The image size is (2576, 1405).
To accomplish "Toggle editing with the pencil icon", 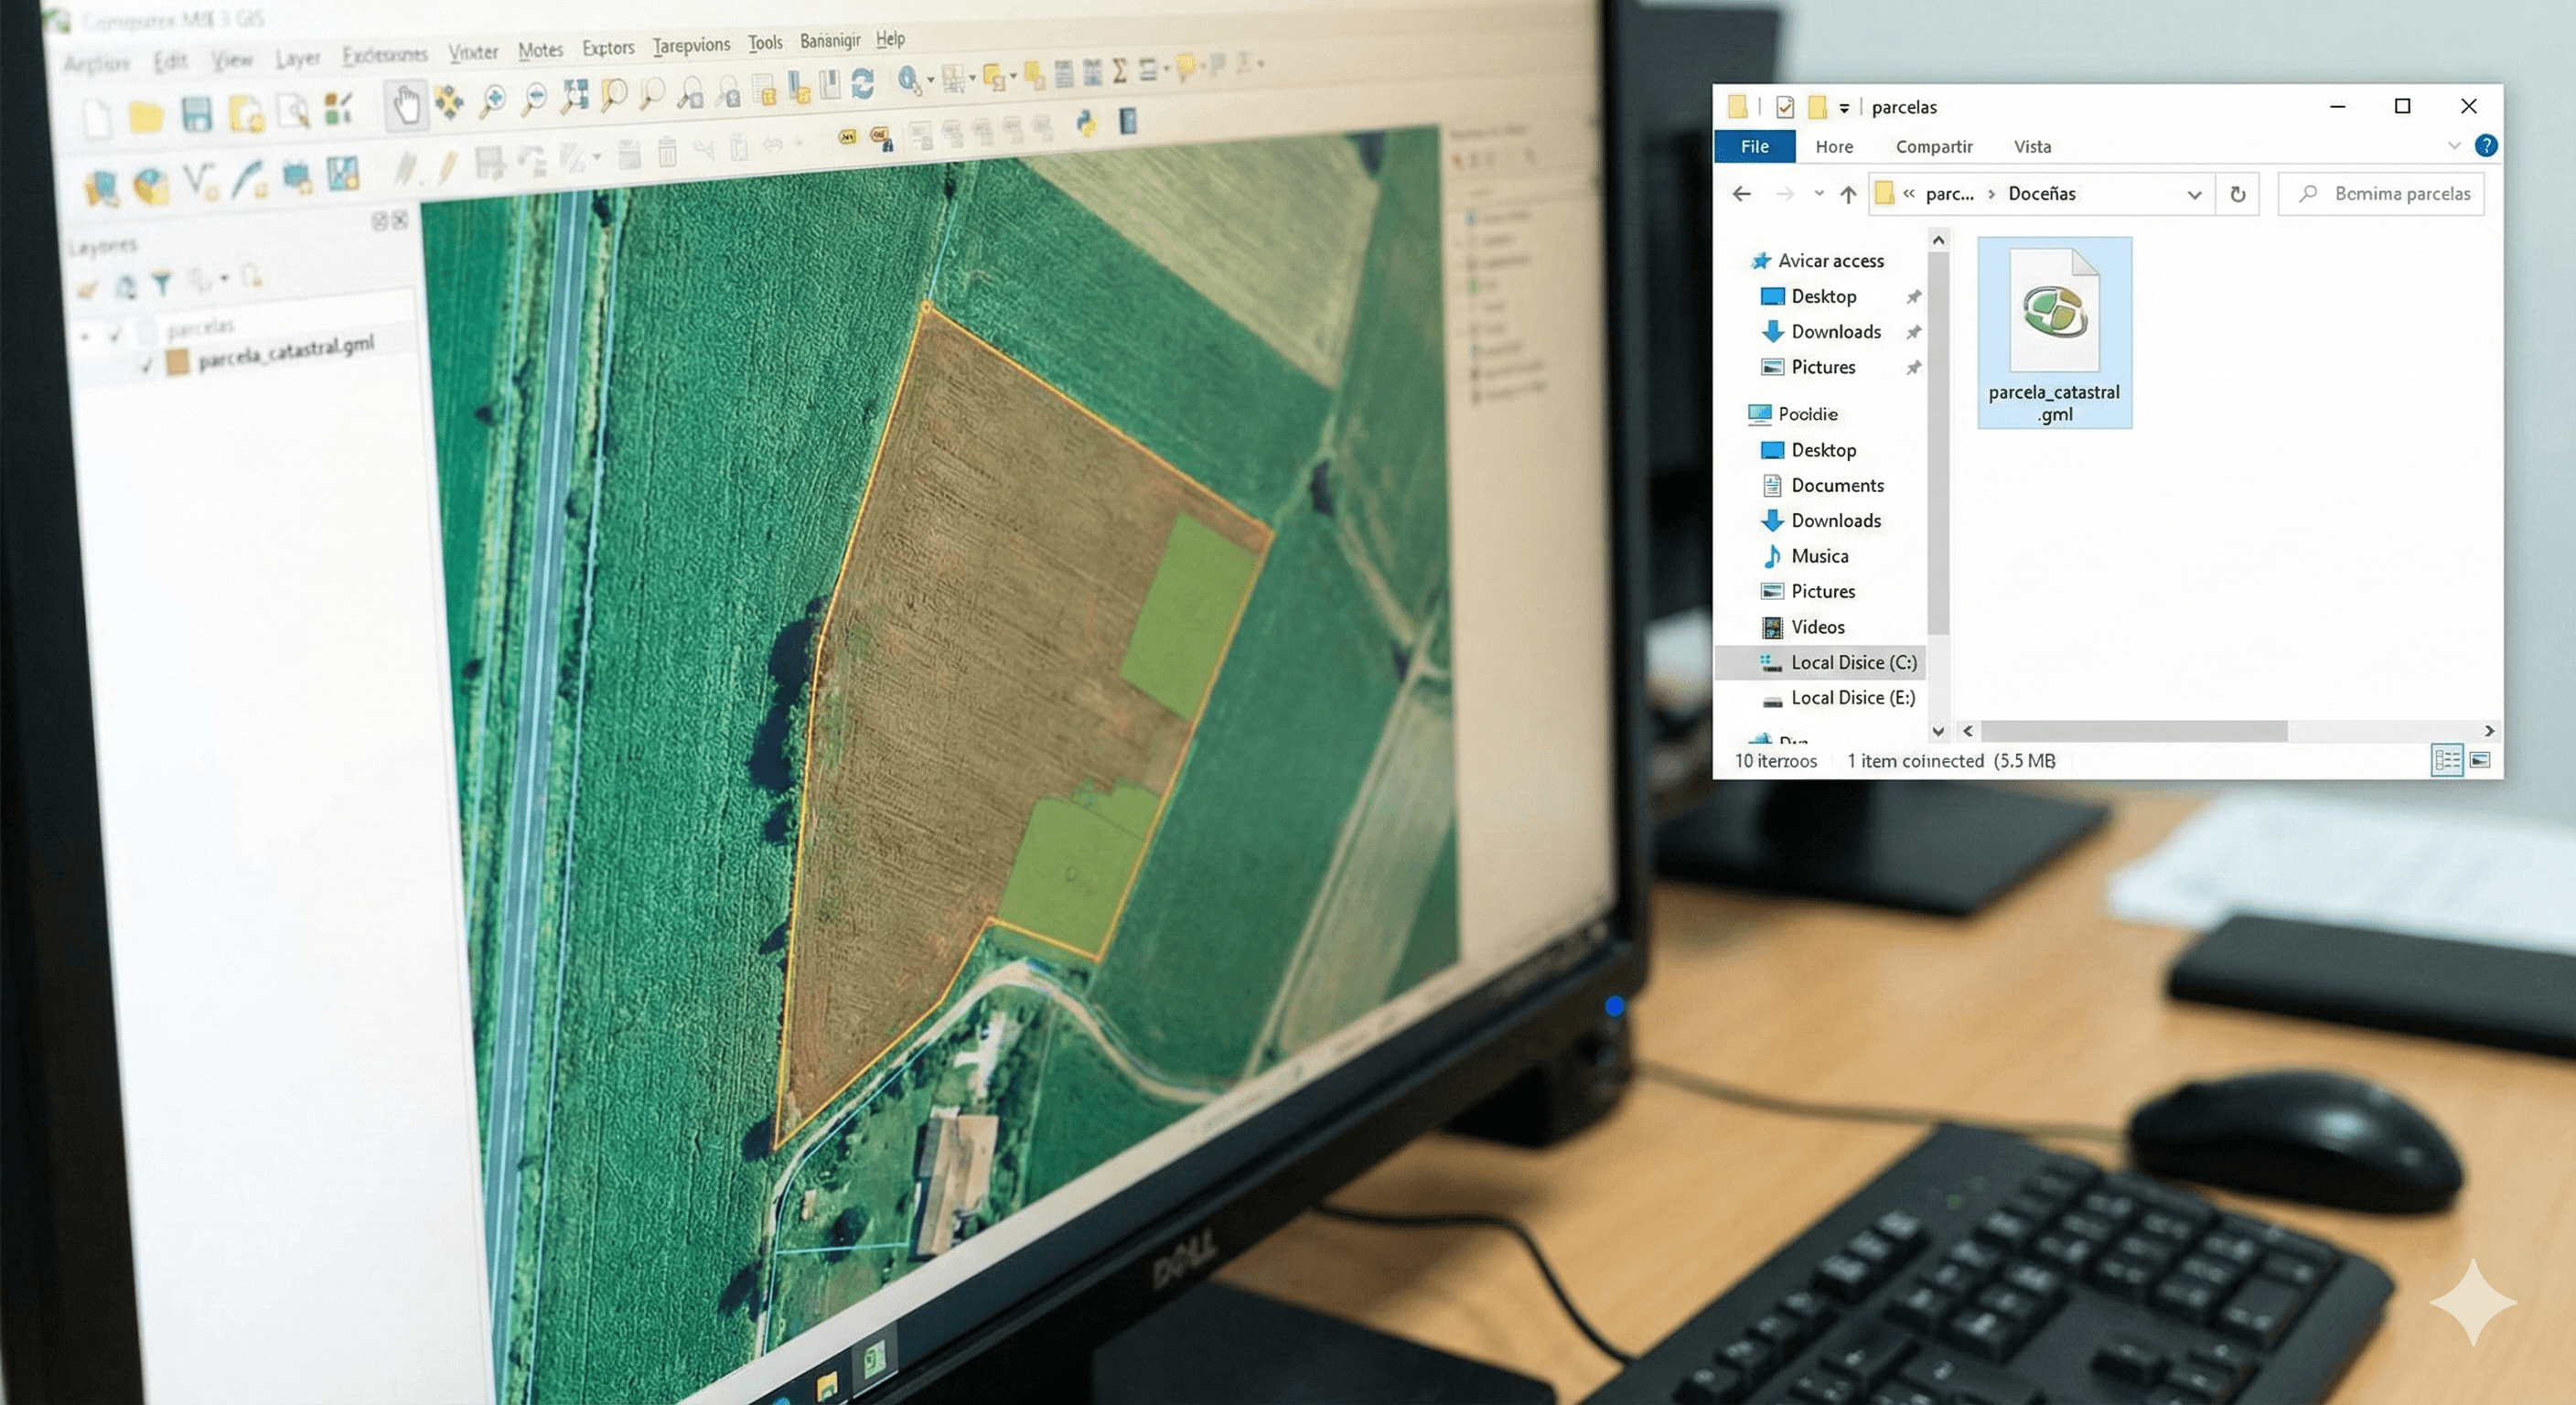I will coord(447,167).
